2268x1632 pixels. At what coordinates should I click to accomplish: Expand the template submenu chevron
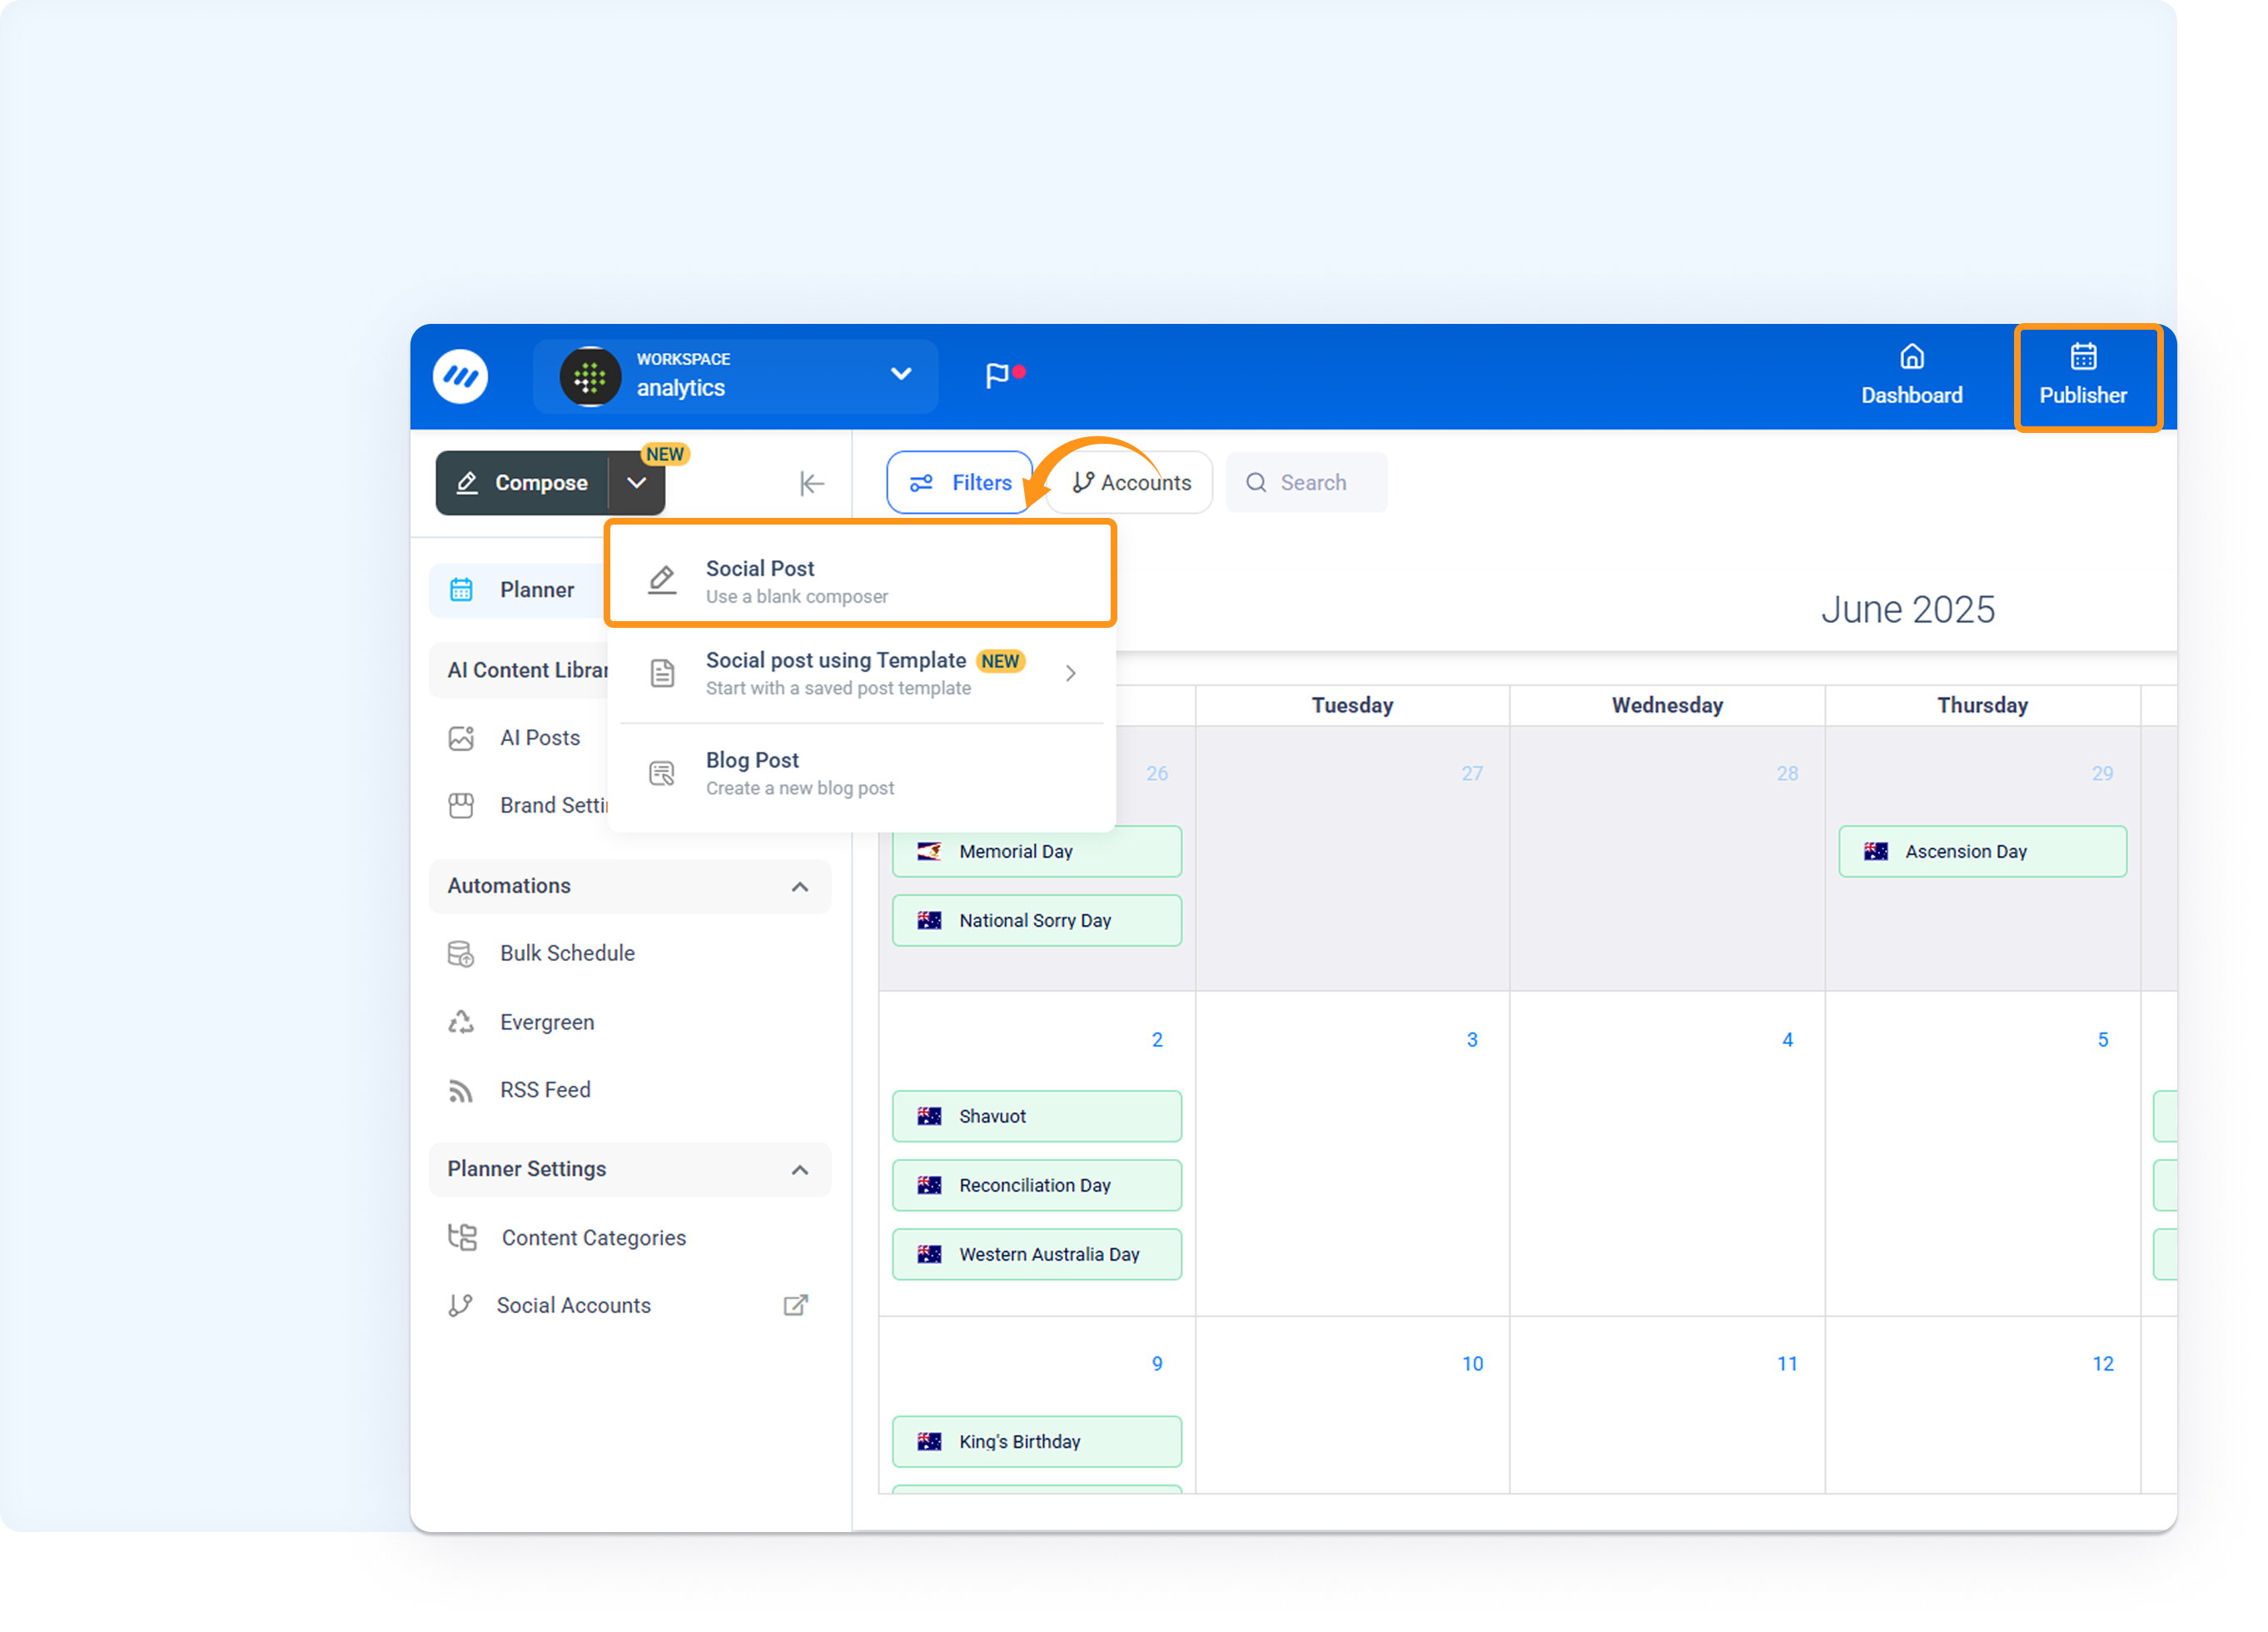point(1070,674)
